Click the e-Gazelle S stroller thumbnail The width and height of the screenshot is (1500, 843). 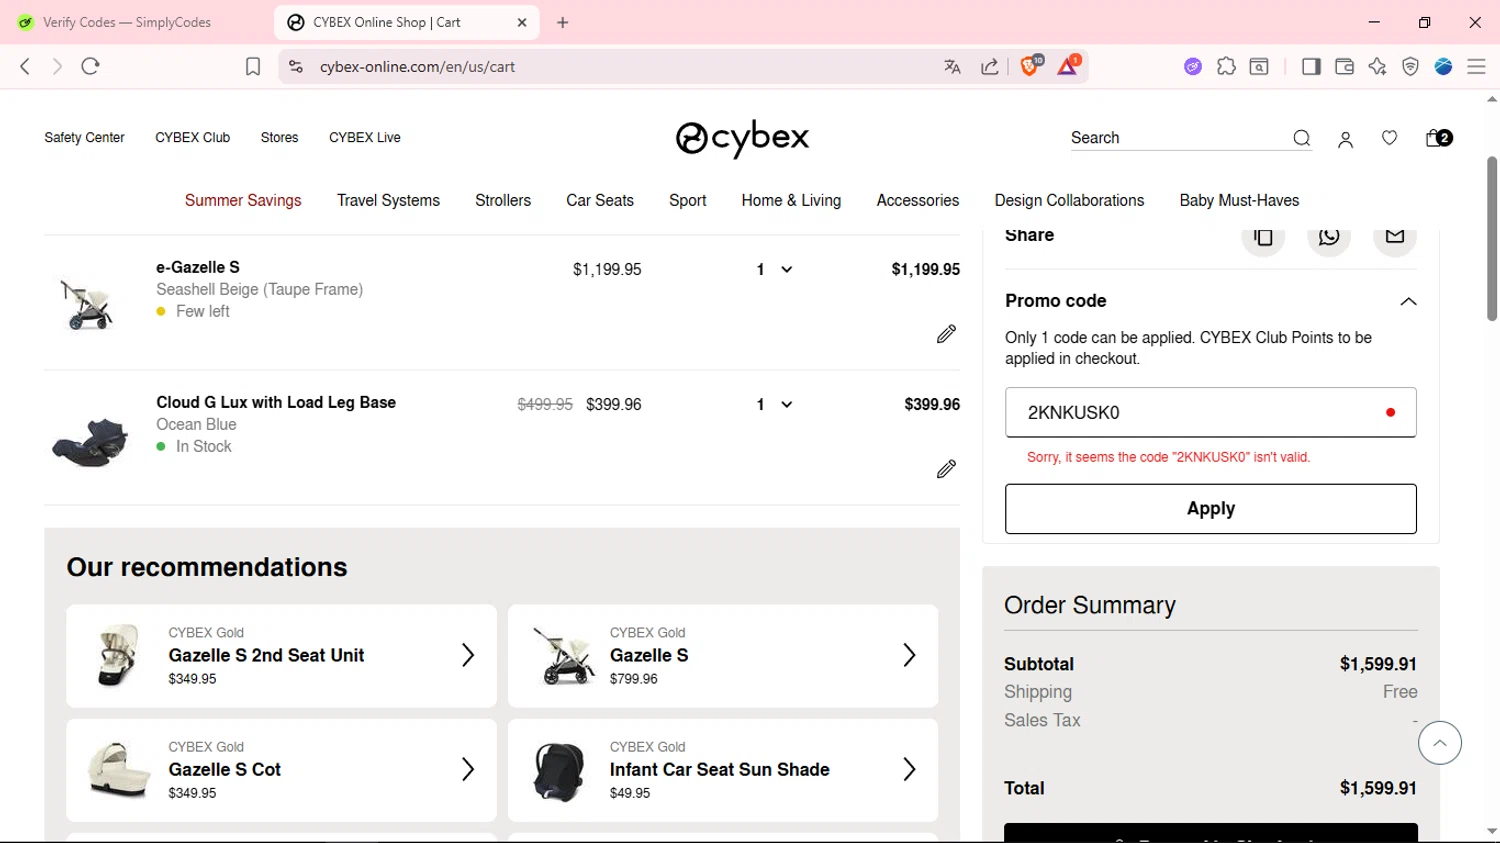tap(87, 304)
